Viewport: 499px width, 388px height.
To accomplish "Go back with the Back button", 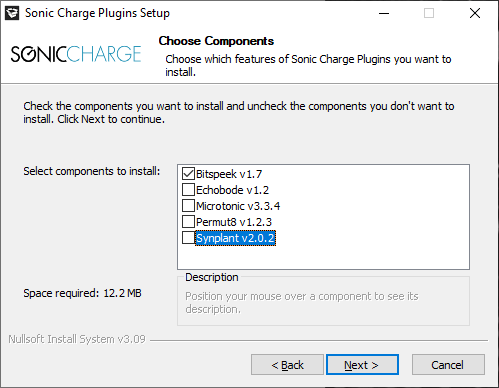I will [x=287, y=365].
